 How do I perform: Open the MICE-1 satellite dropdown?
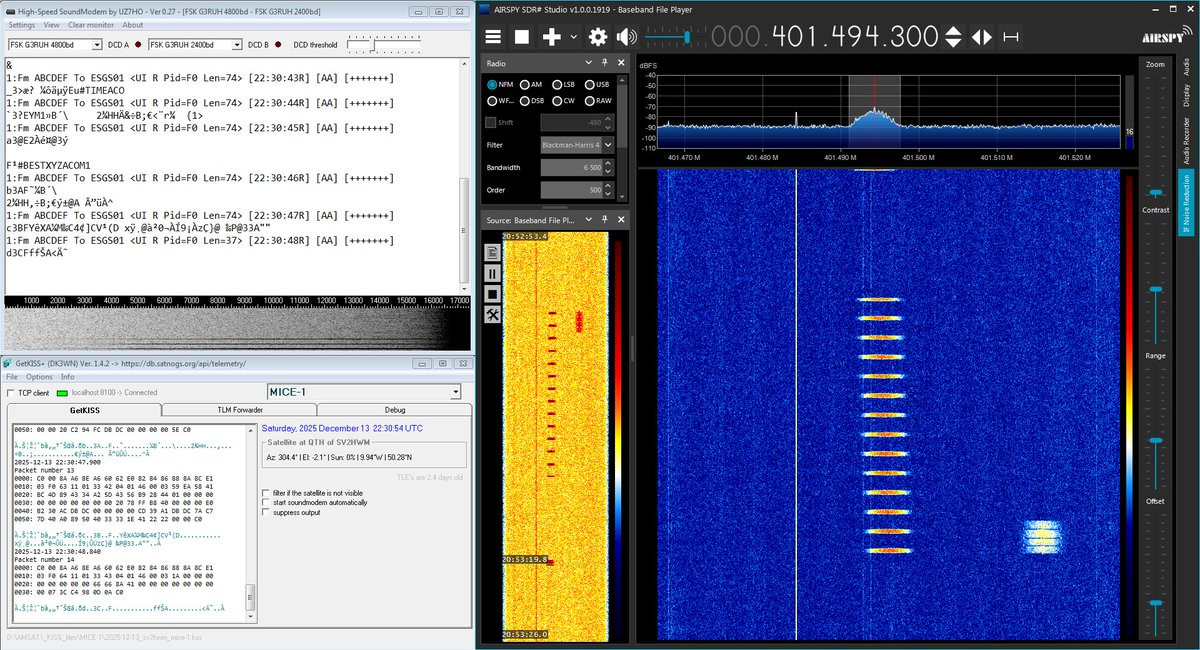364,392
